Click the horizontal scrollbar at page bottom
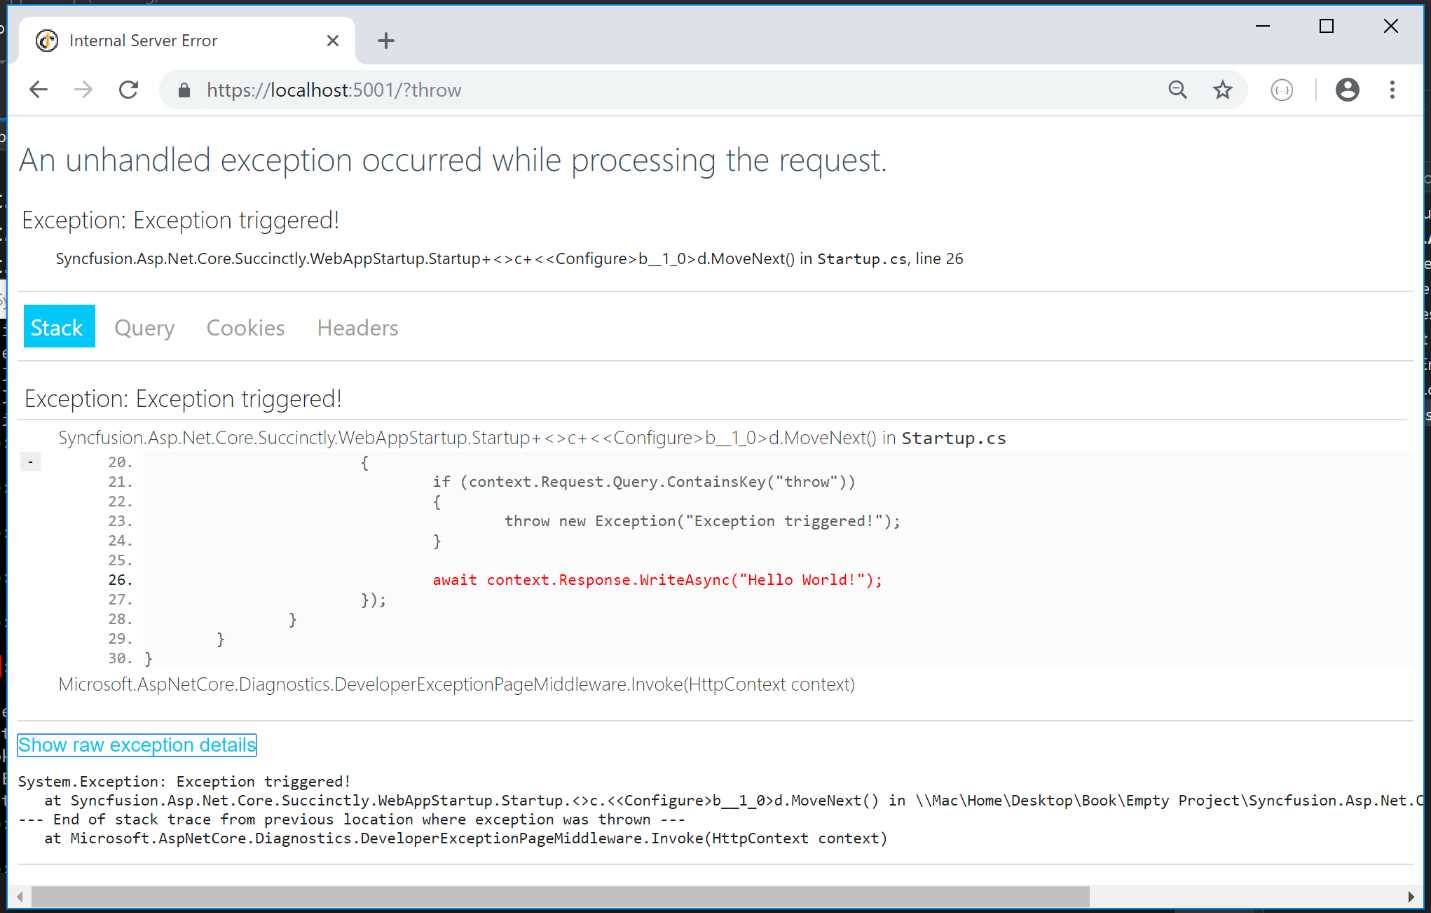The image size is (1431, 913). (560, 895)
